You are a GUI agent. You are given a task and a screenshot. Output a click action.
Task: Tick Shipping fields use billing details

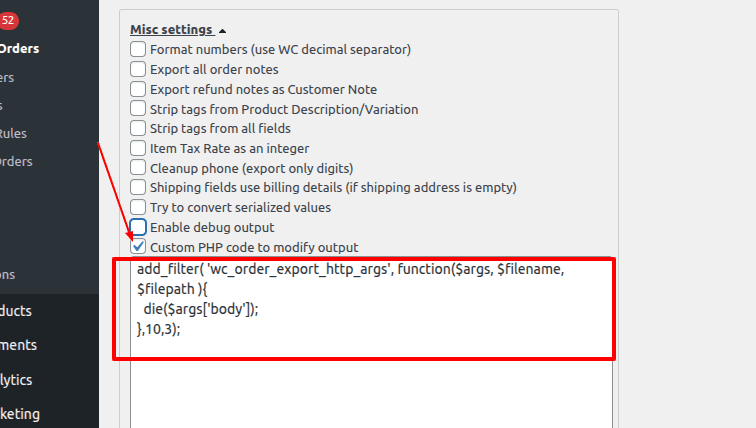[138, 187]
